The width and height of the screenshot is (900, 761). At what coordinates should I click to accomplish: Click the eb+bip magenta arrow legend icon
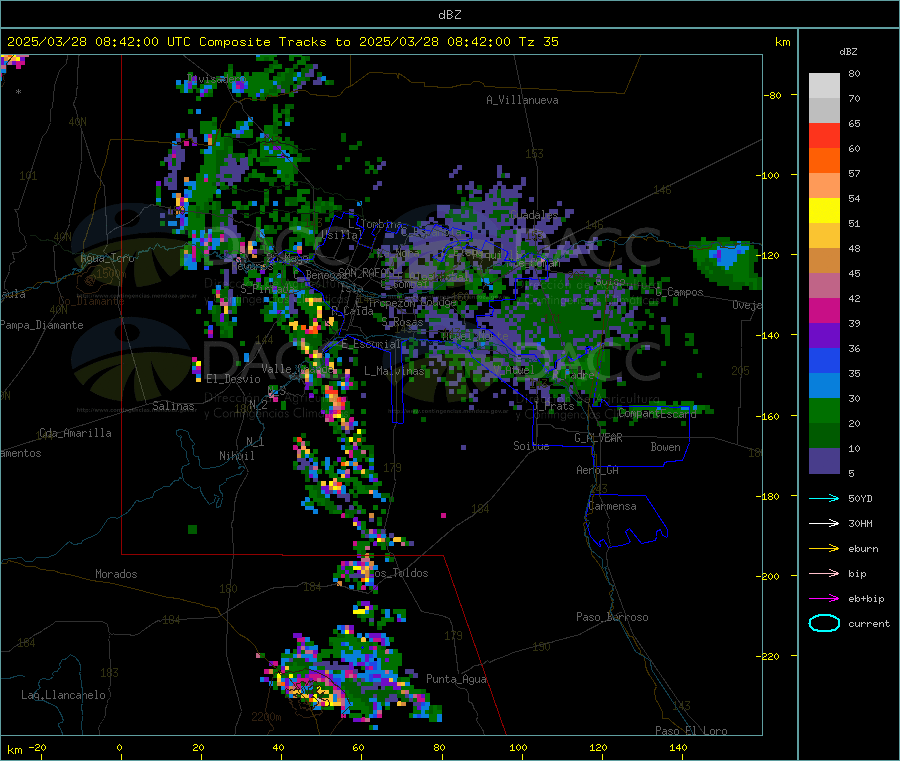[x=824, y=599]
